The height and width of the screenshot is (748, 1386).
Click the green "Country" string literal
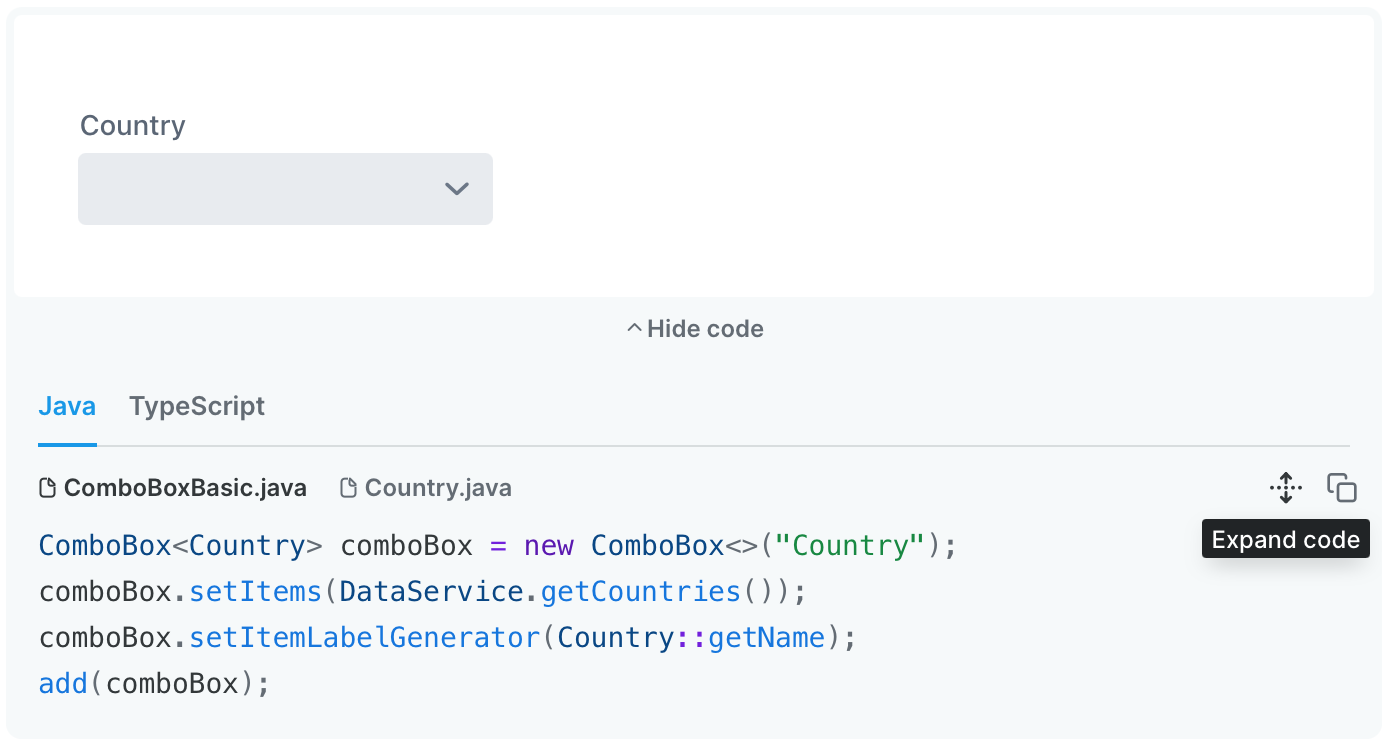pyautogui.click(x=850, y=546)
